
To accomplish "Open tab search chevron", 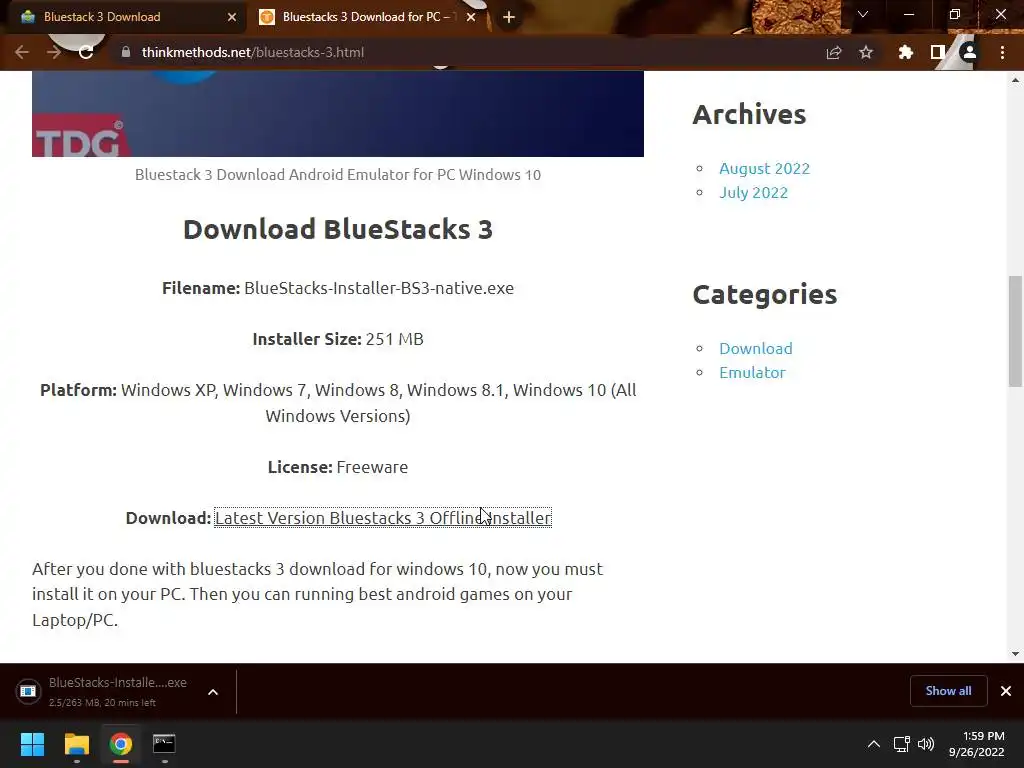I will click(863, 14).
